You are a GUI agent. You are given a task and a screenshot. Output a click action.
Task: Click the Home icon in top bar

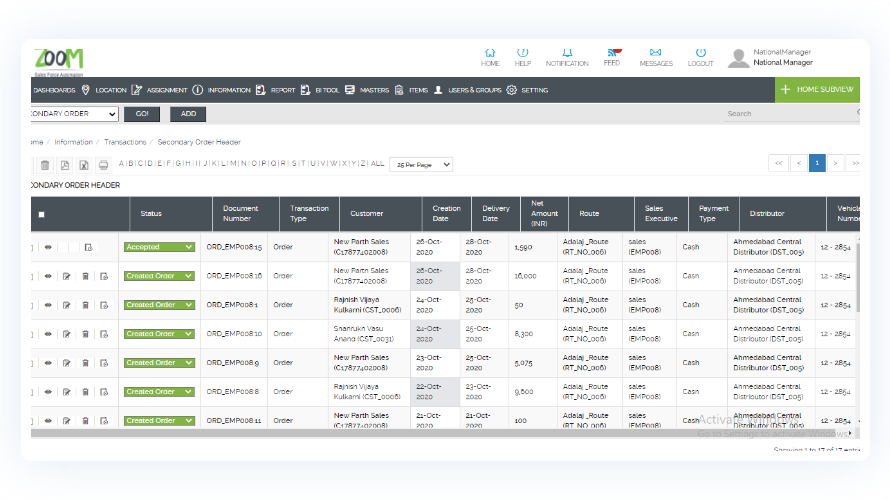pyautogui.click(x=490, y=53)
